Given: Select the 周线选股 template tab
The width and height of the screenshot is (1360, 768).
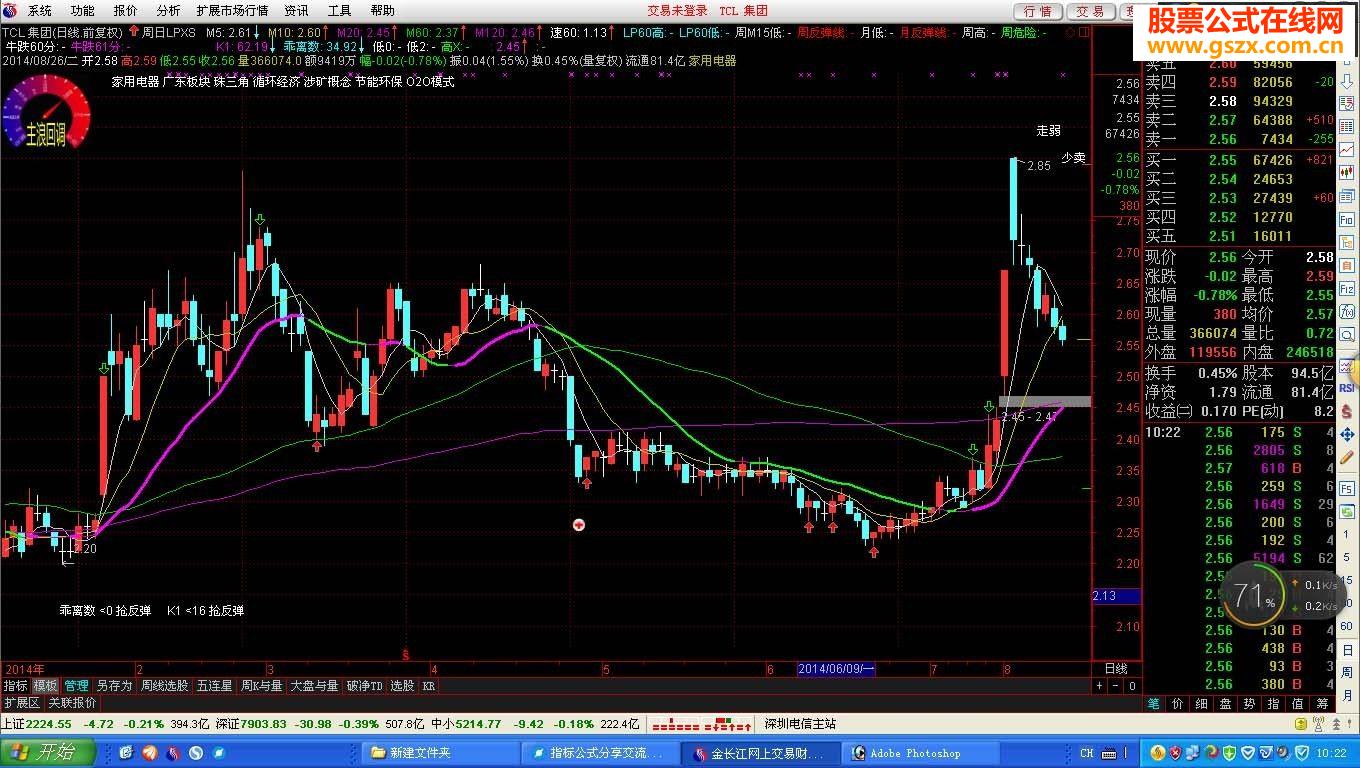Looking at the screenshot, I should (x=164, y=686).
